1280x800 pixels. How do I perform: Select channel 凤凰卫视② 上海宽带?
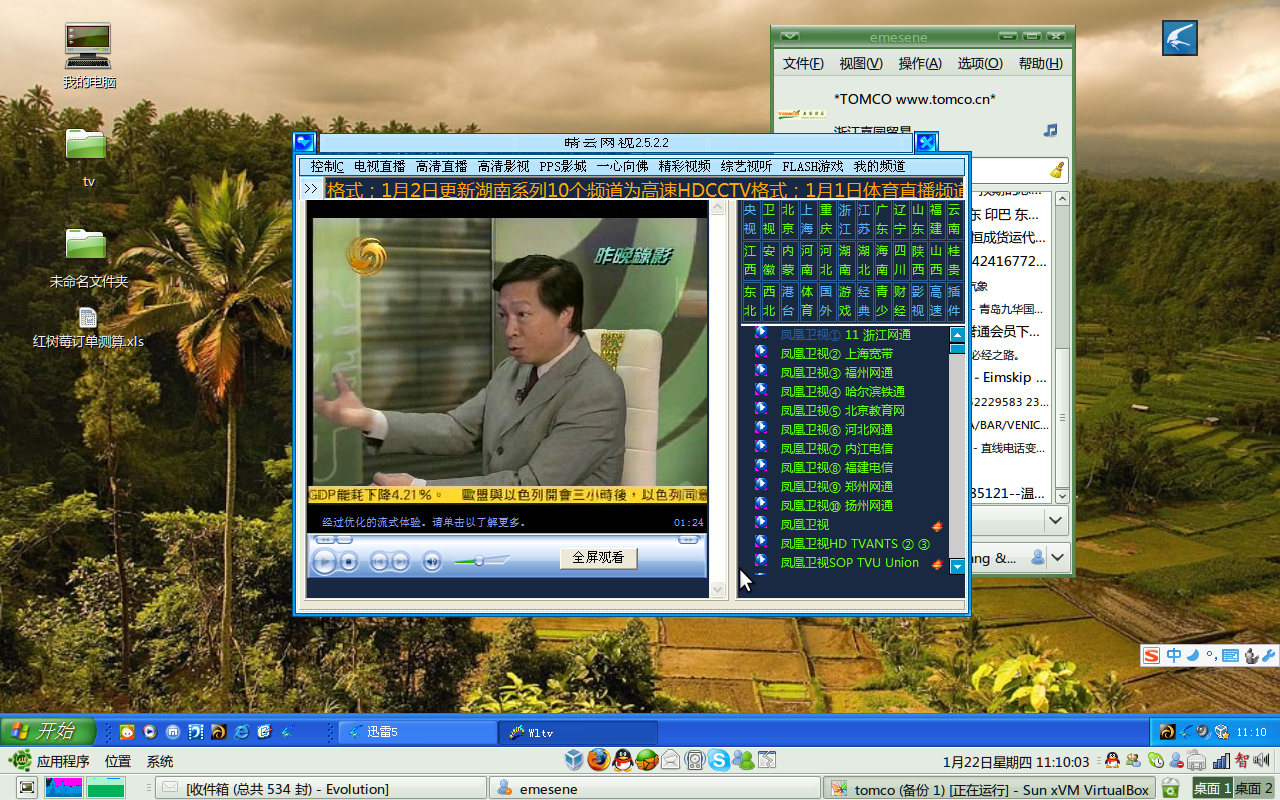coord(837,354)
